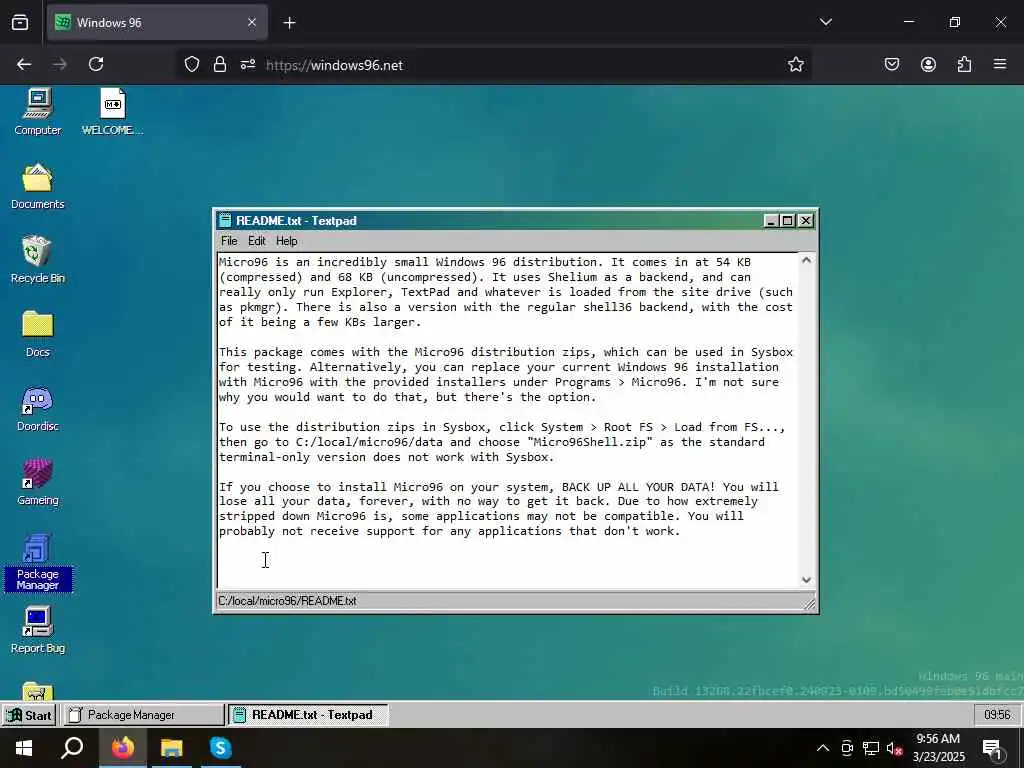Image resolution: width=1024 pixels, height=768 pixels.
Task: Expand the list all tabs chevron
Action: [x=825, y=22]
